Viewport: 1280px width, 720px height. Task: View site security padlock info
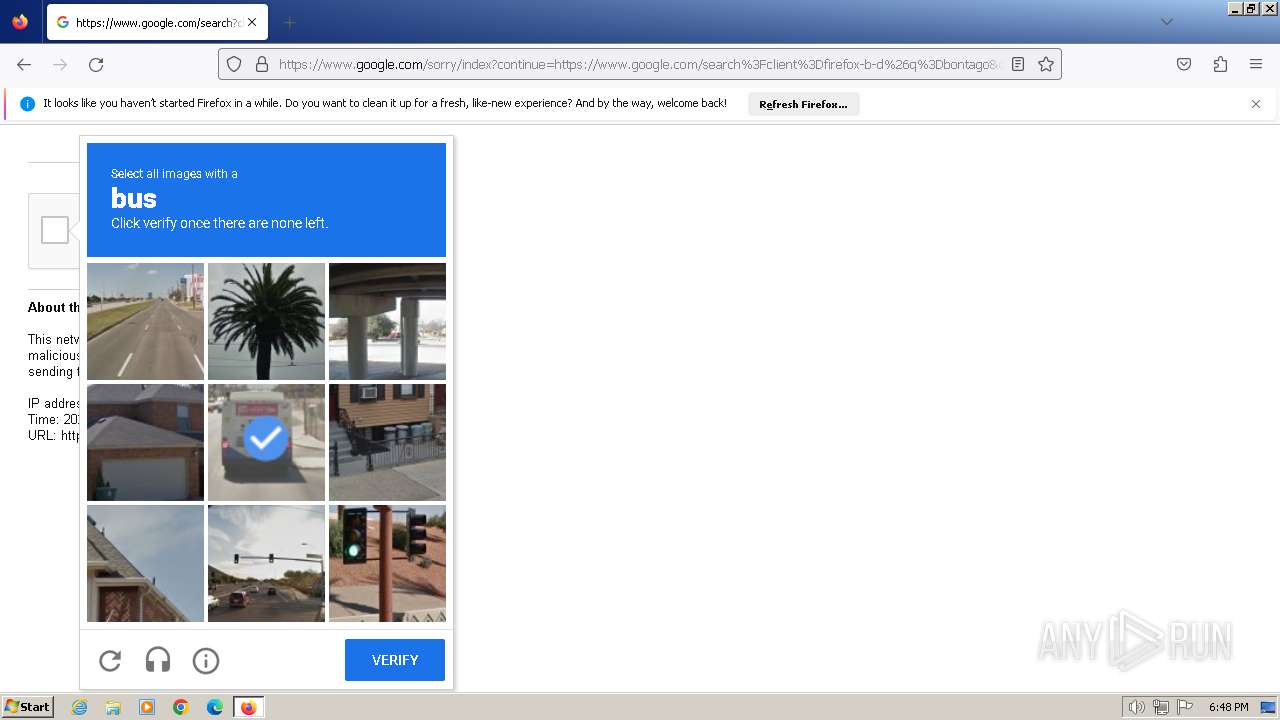(x=262, y=64)
